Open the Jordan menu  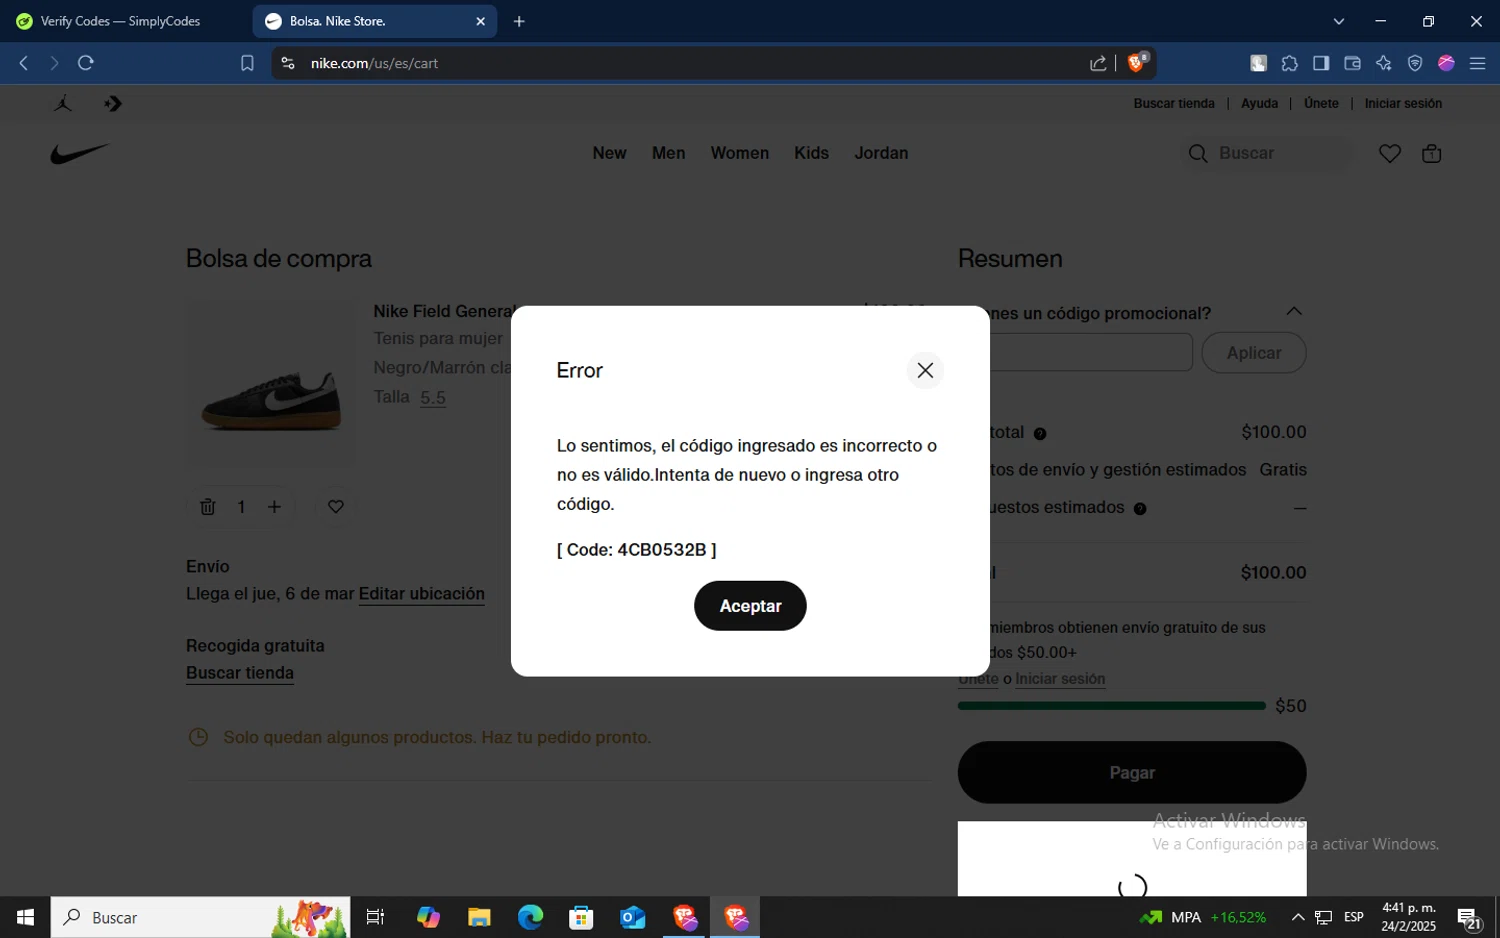881,153
